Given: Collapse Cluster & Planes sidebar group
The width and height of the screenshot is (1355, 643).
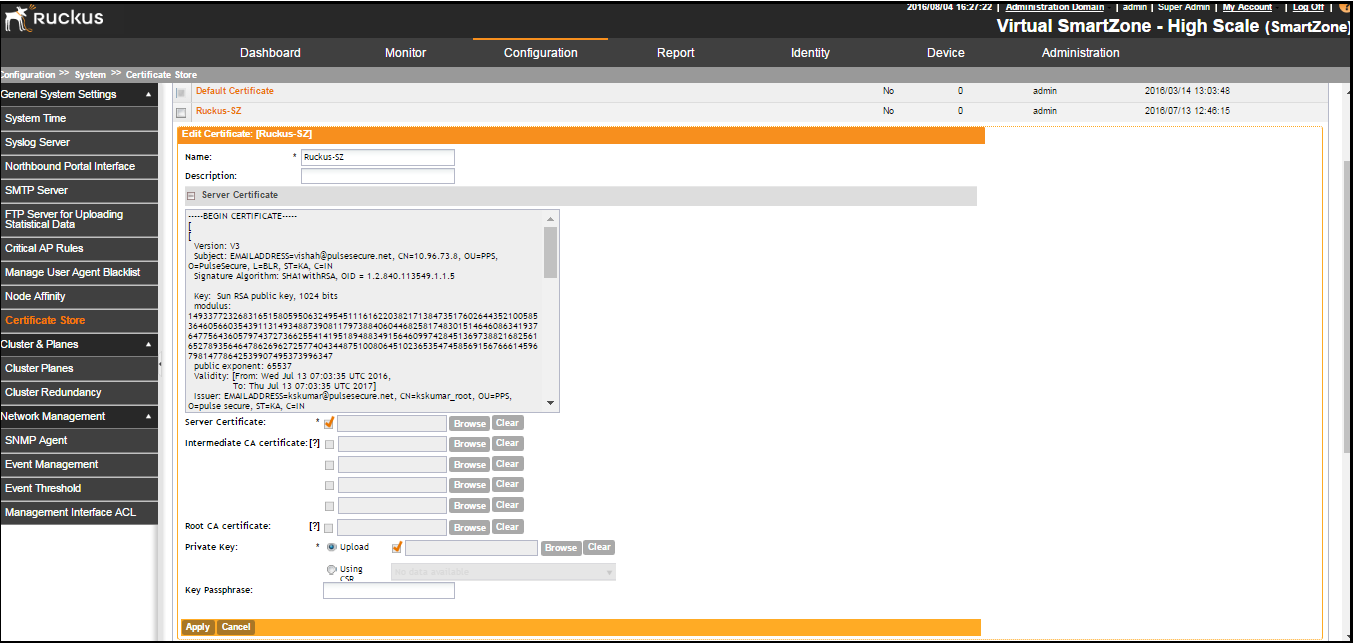Looking at the screenshot, I should (148, 344).
